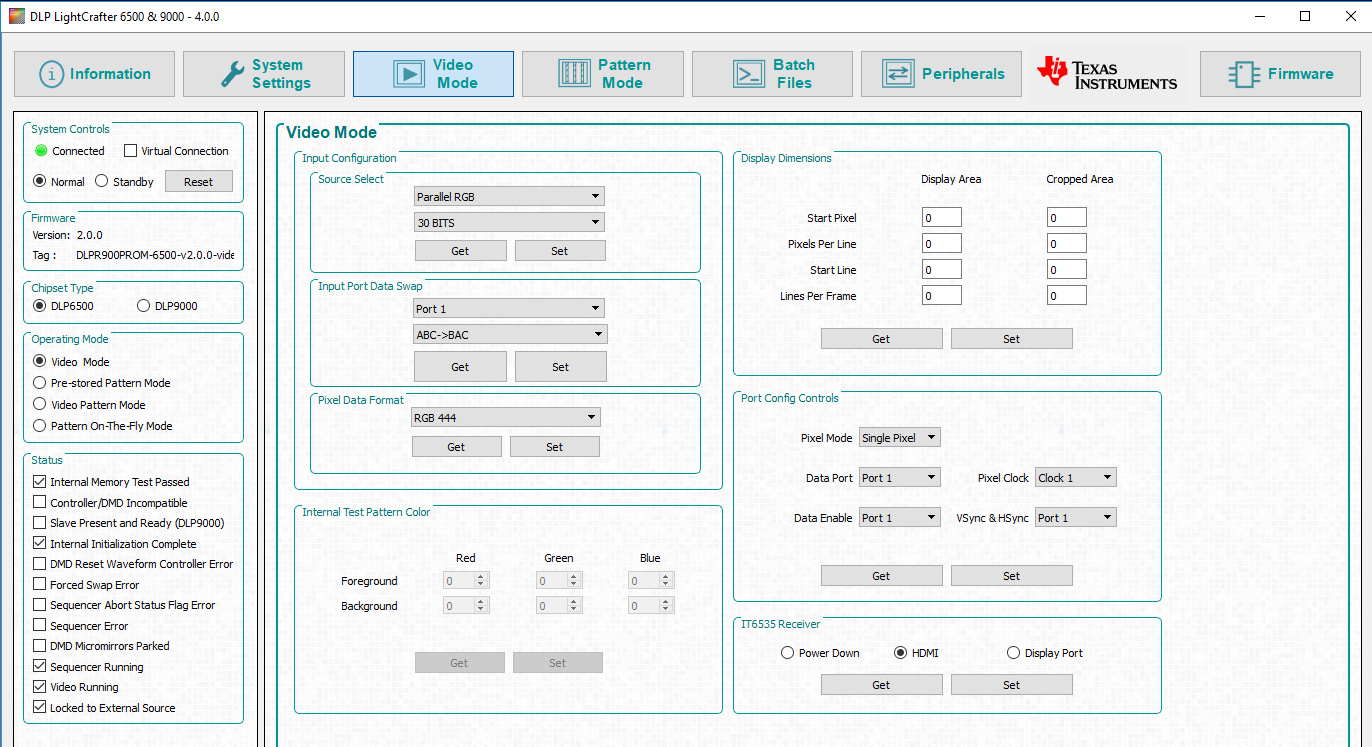Viewport: 1372px width, 747px height.
Task: Open the Data Enable dropdown
Action: 900,518
